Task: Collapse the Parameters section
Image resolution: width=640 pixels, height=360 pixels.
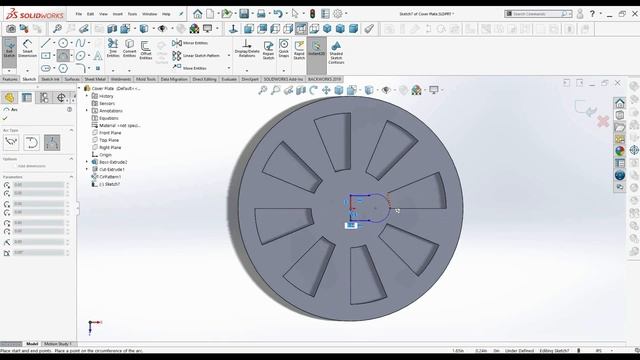Action: [71, 177]
